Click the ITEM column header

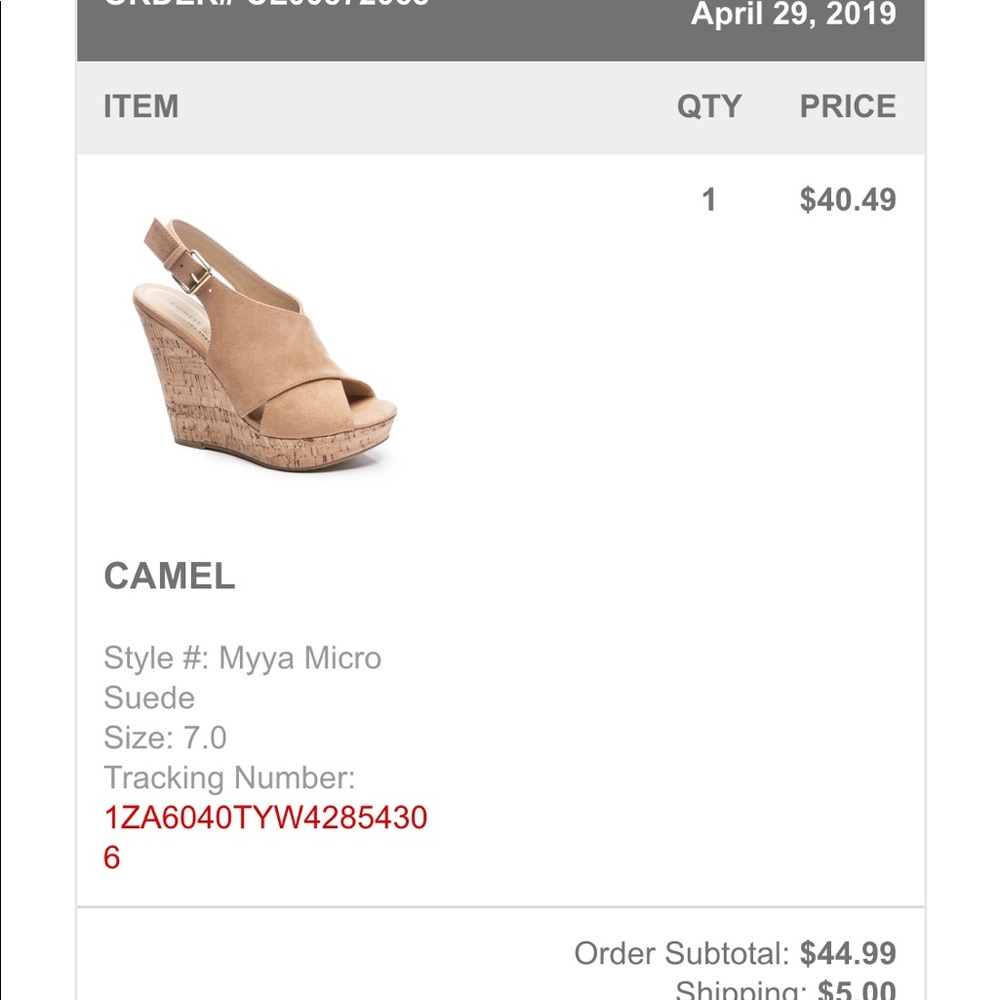coord(141,107)
